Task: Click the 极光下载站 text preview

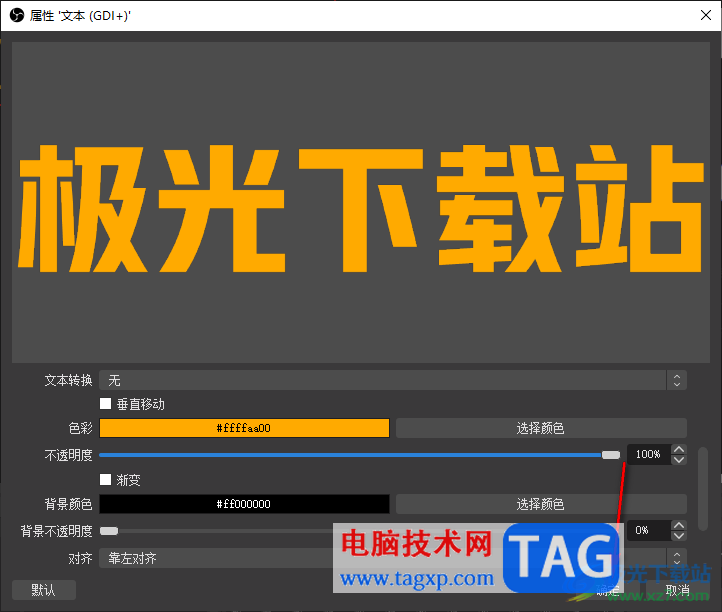Action: click(361, 209)
